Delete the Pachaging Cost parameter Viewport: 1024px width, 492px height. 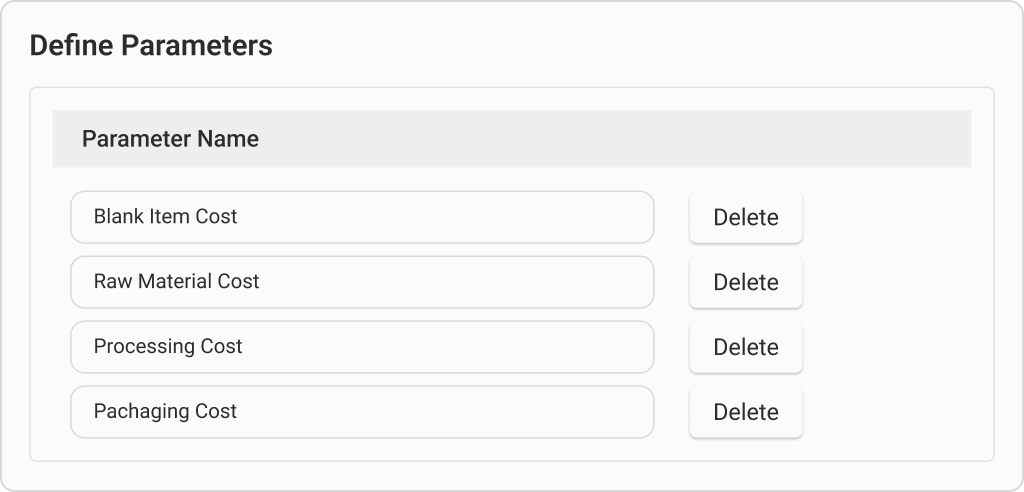pos(745,413)
